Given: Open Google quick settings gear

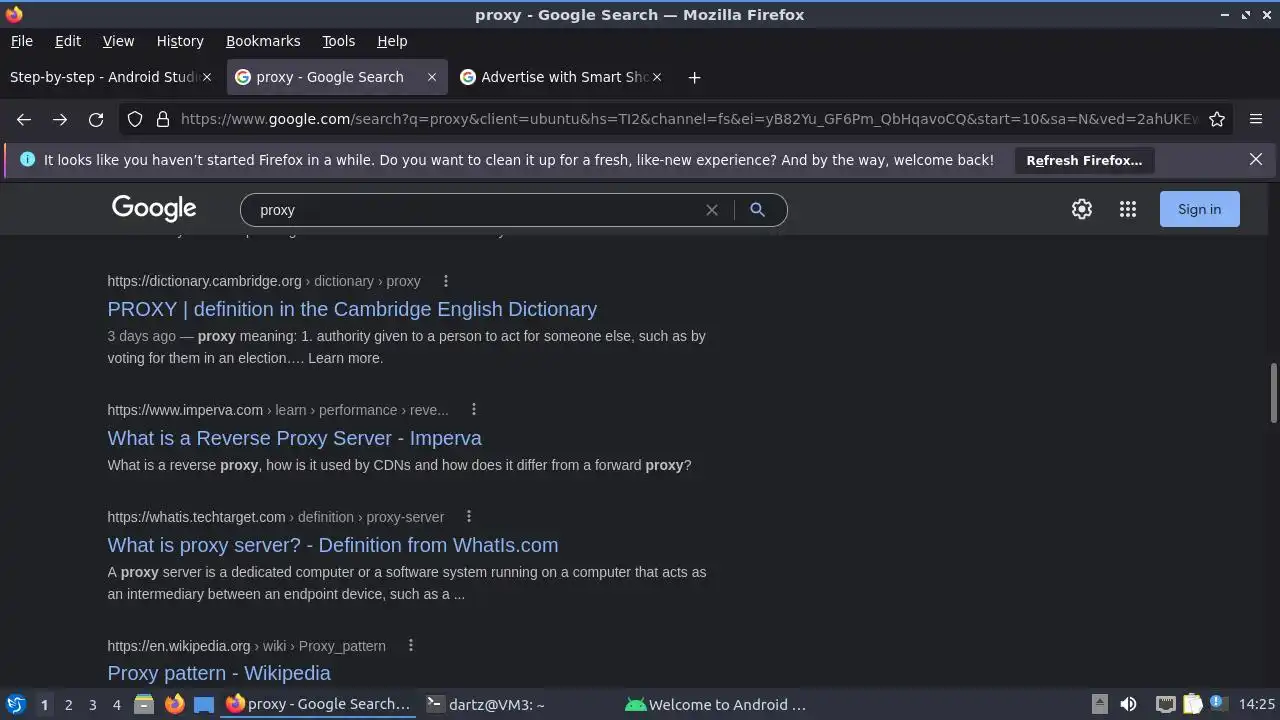Looking at the screenshot, I should [x=1082, y=209].
